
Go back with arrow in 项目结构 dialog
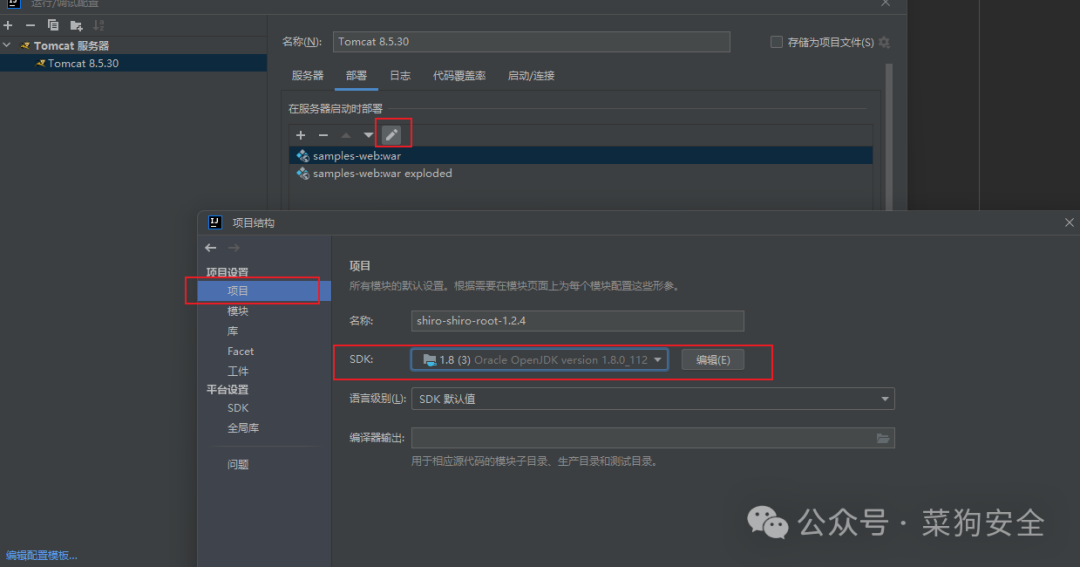[211, 248]
